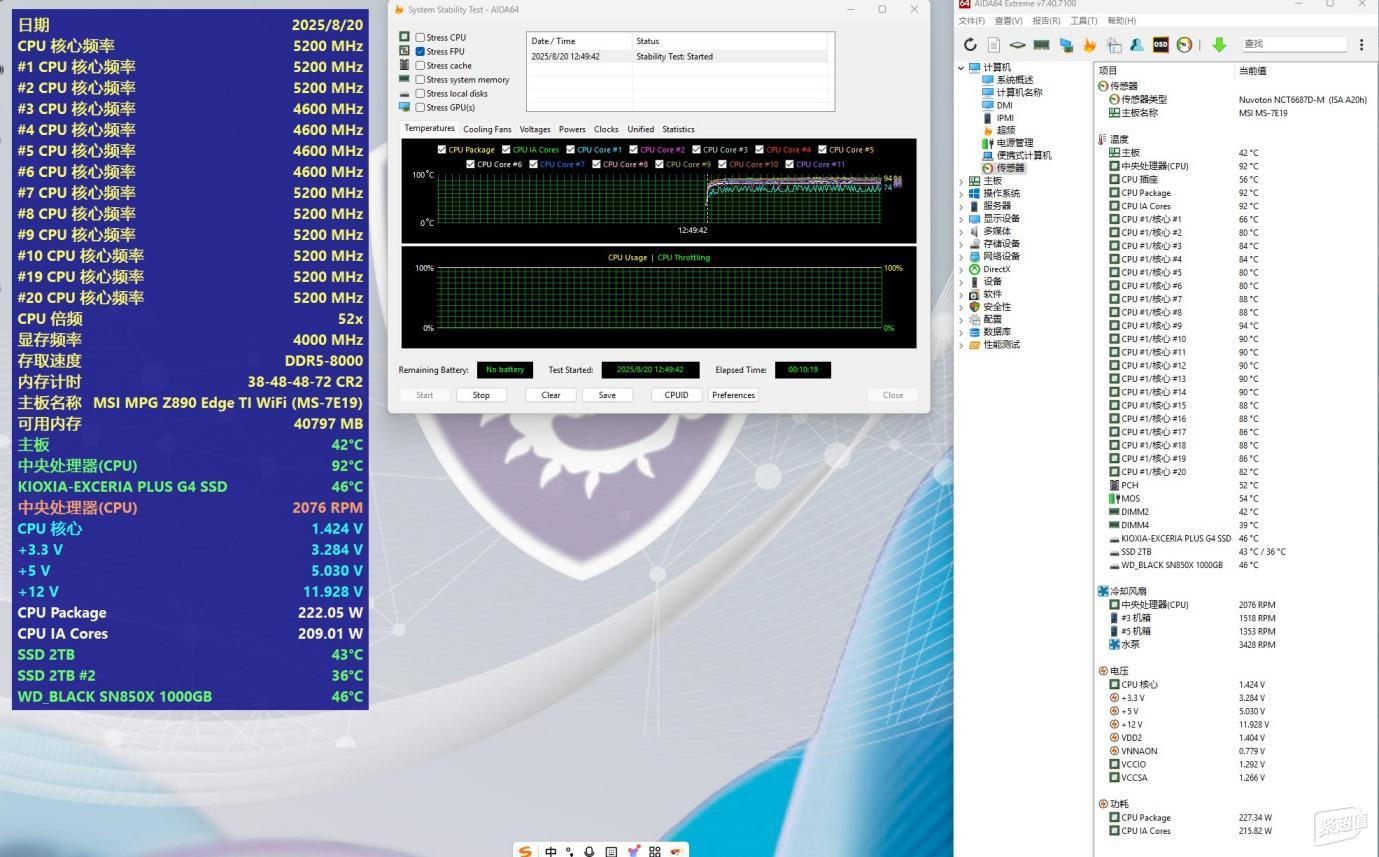The width and height of the screenshot is (1379, 857).
Task: Expand the 主板 tree node
Action: point(962,181)
